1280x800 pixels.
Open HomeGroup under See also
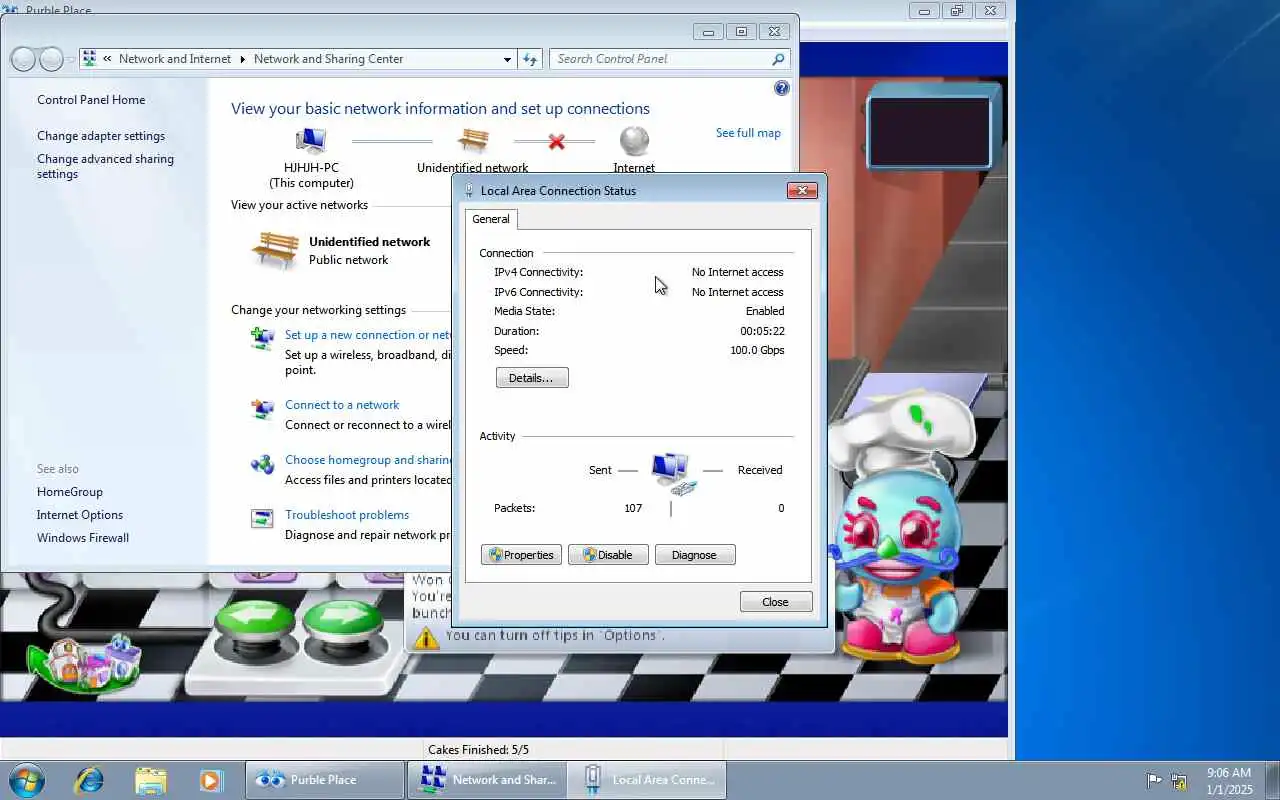pos(70,492)
